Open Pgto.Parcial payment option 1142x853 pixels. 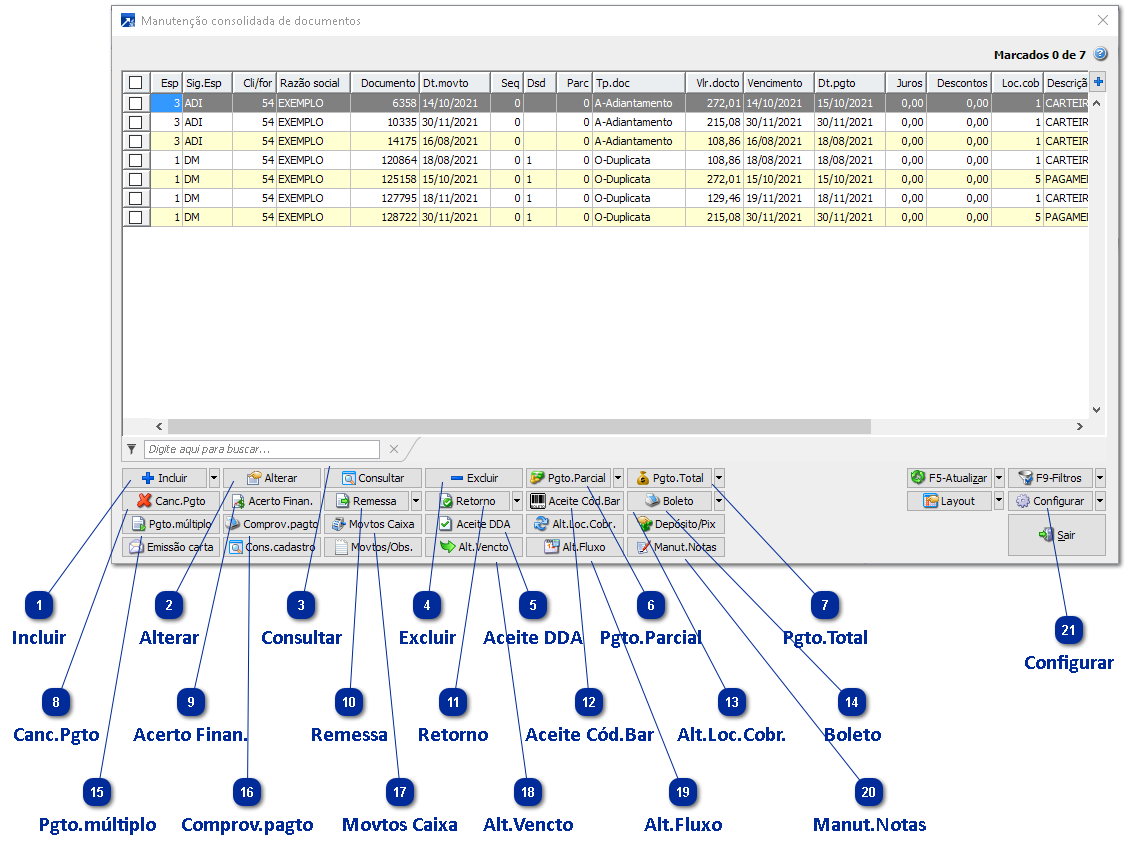568,478
